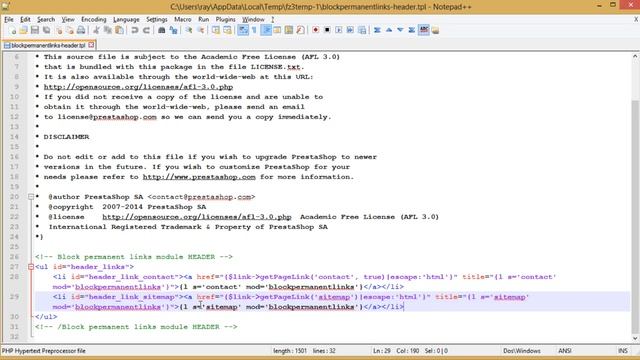Click the INS indicator in the status bar

click(623, 351)
